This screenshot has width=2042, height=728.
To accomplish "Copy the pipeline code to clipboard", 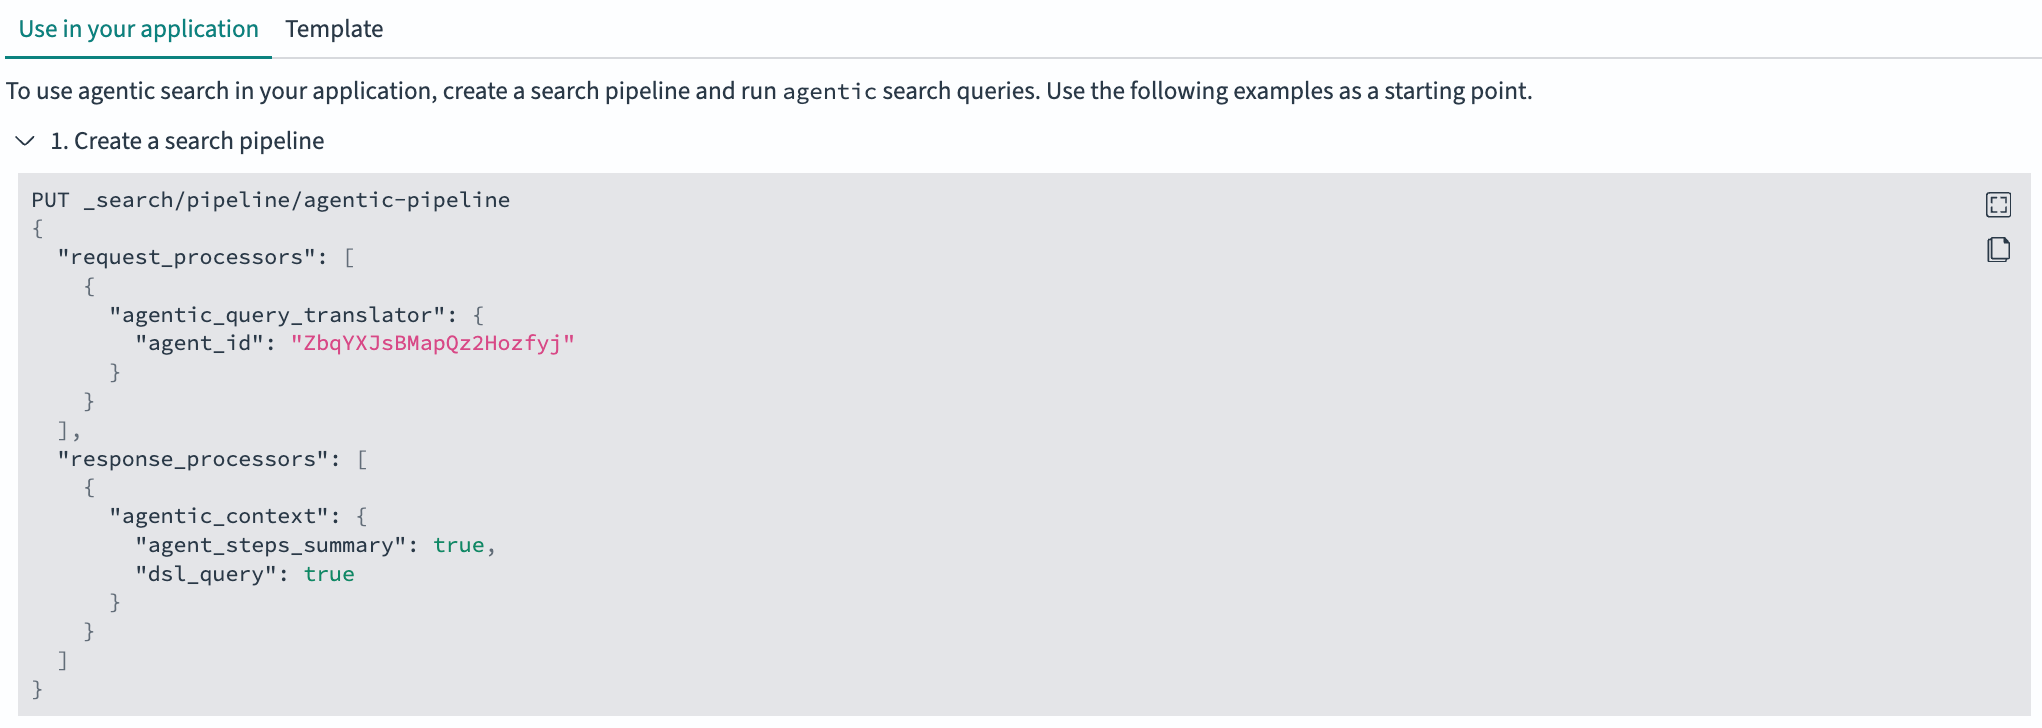I will point(1998,249).
